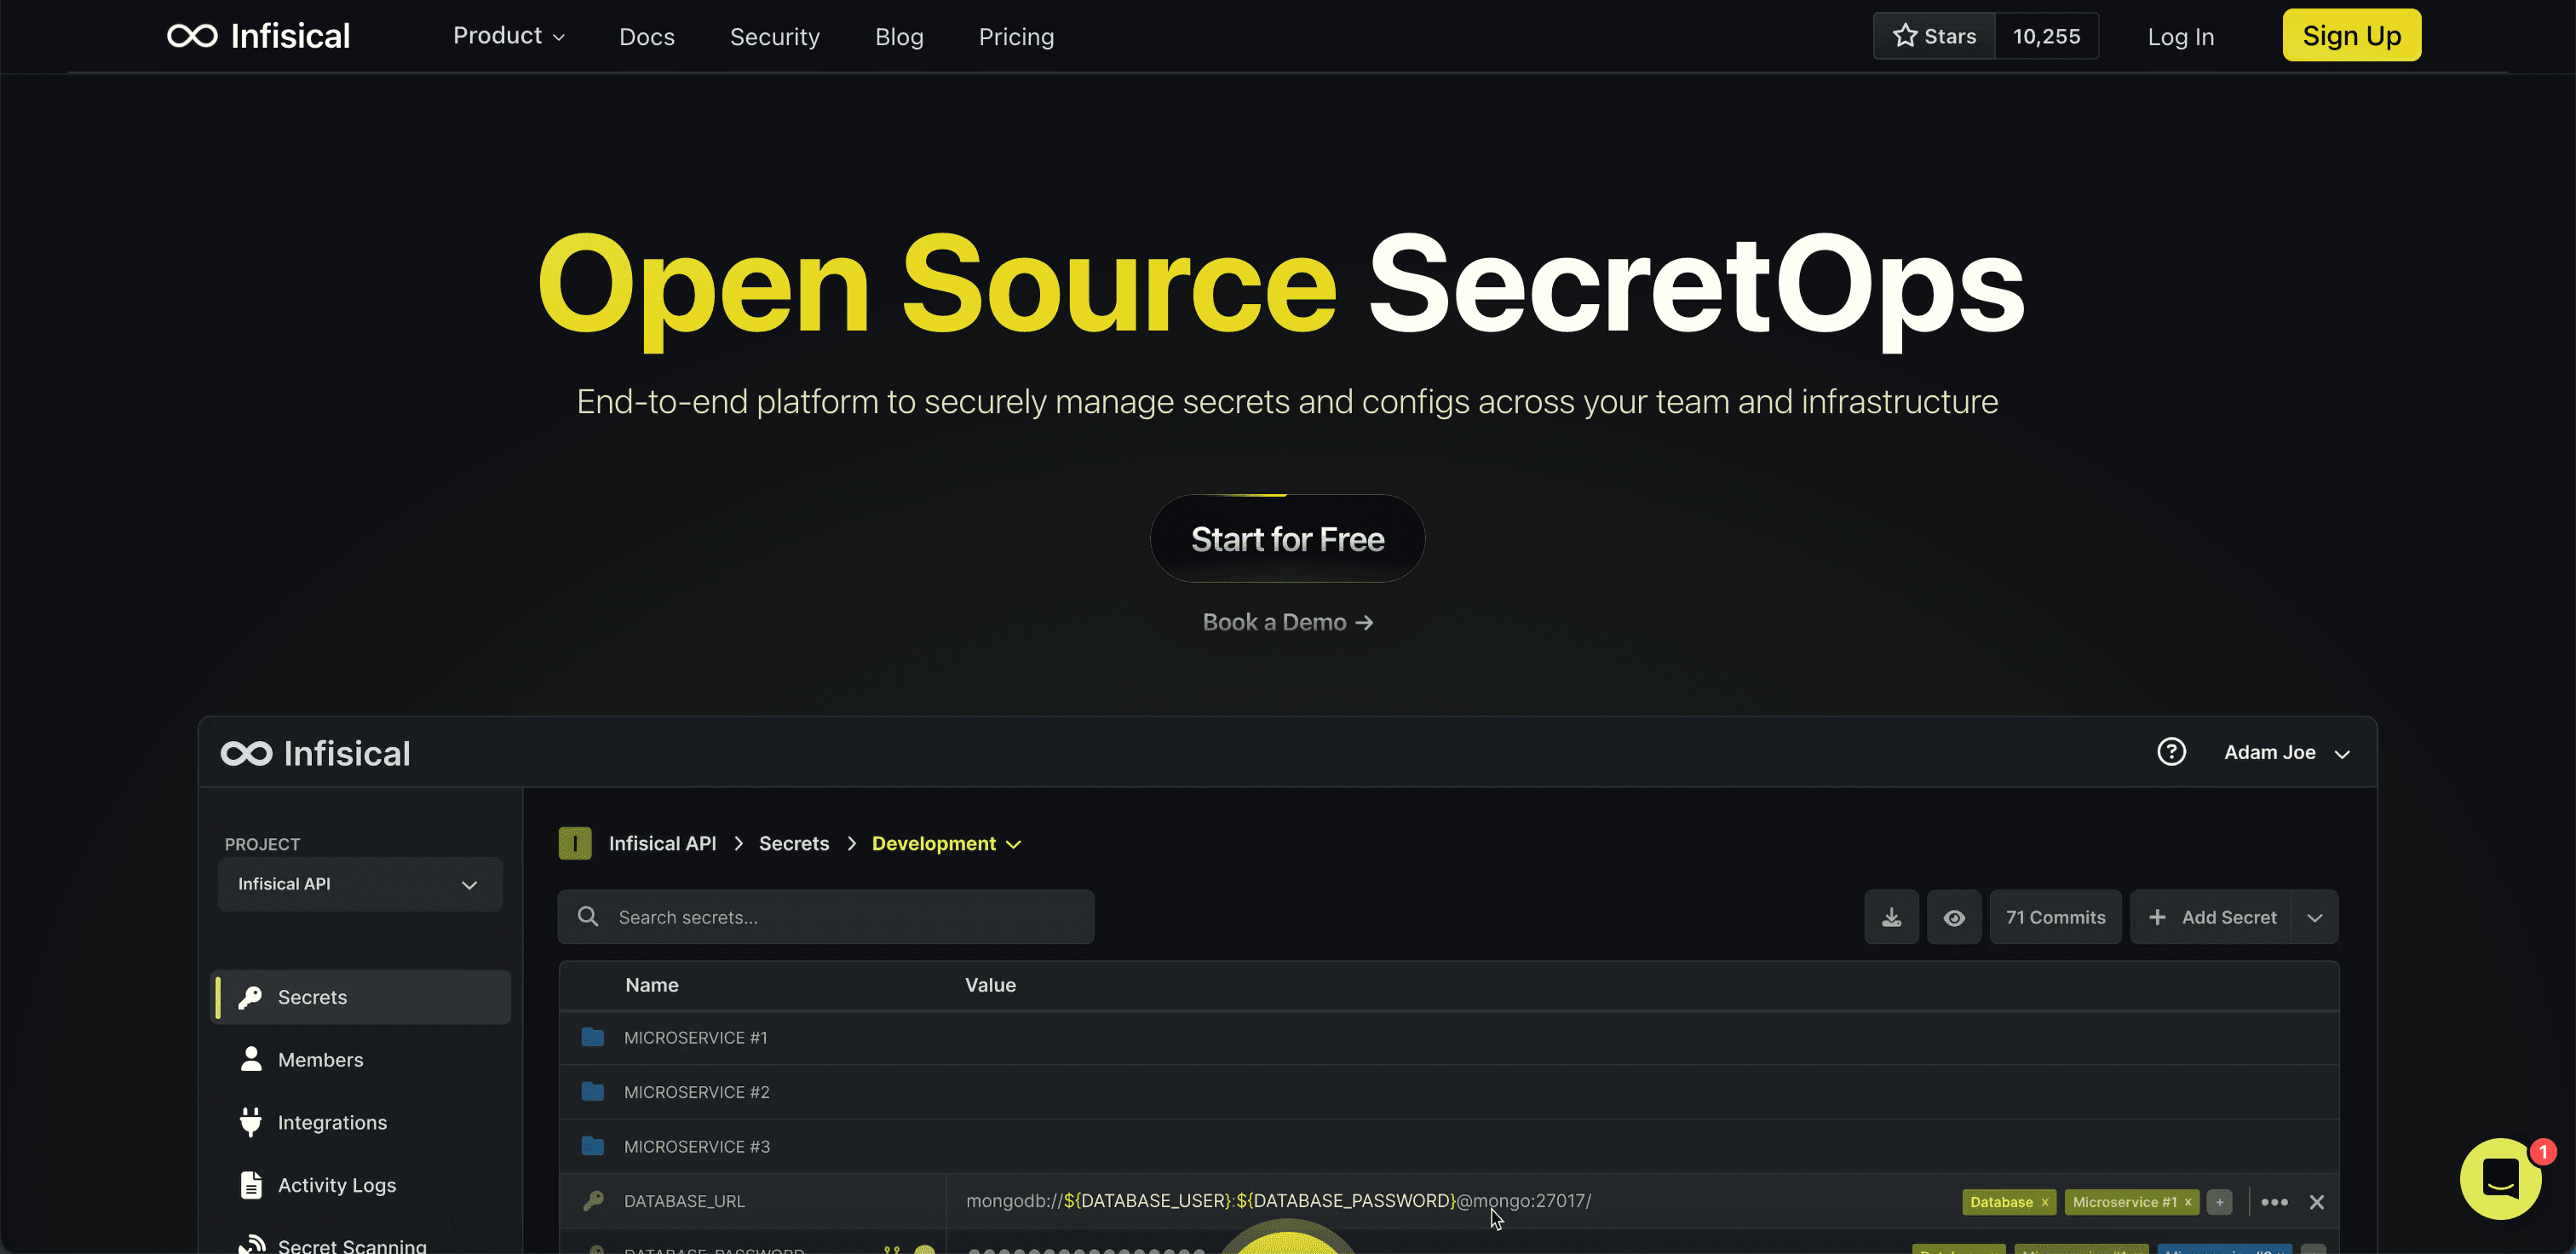This screenshot has width=2576, height=1254.
Task: Reveal secret values with the eye icon
Action: (x=1954, y=917)
